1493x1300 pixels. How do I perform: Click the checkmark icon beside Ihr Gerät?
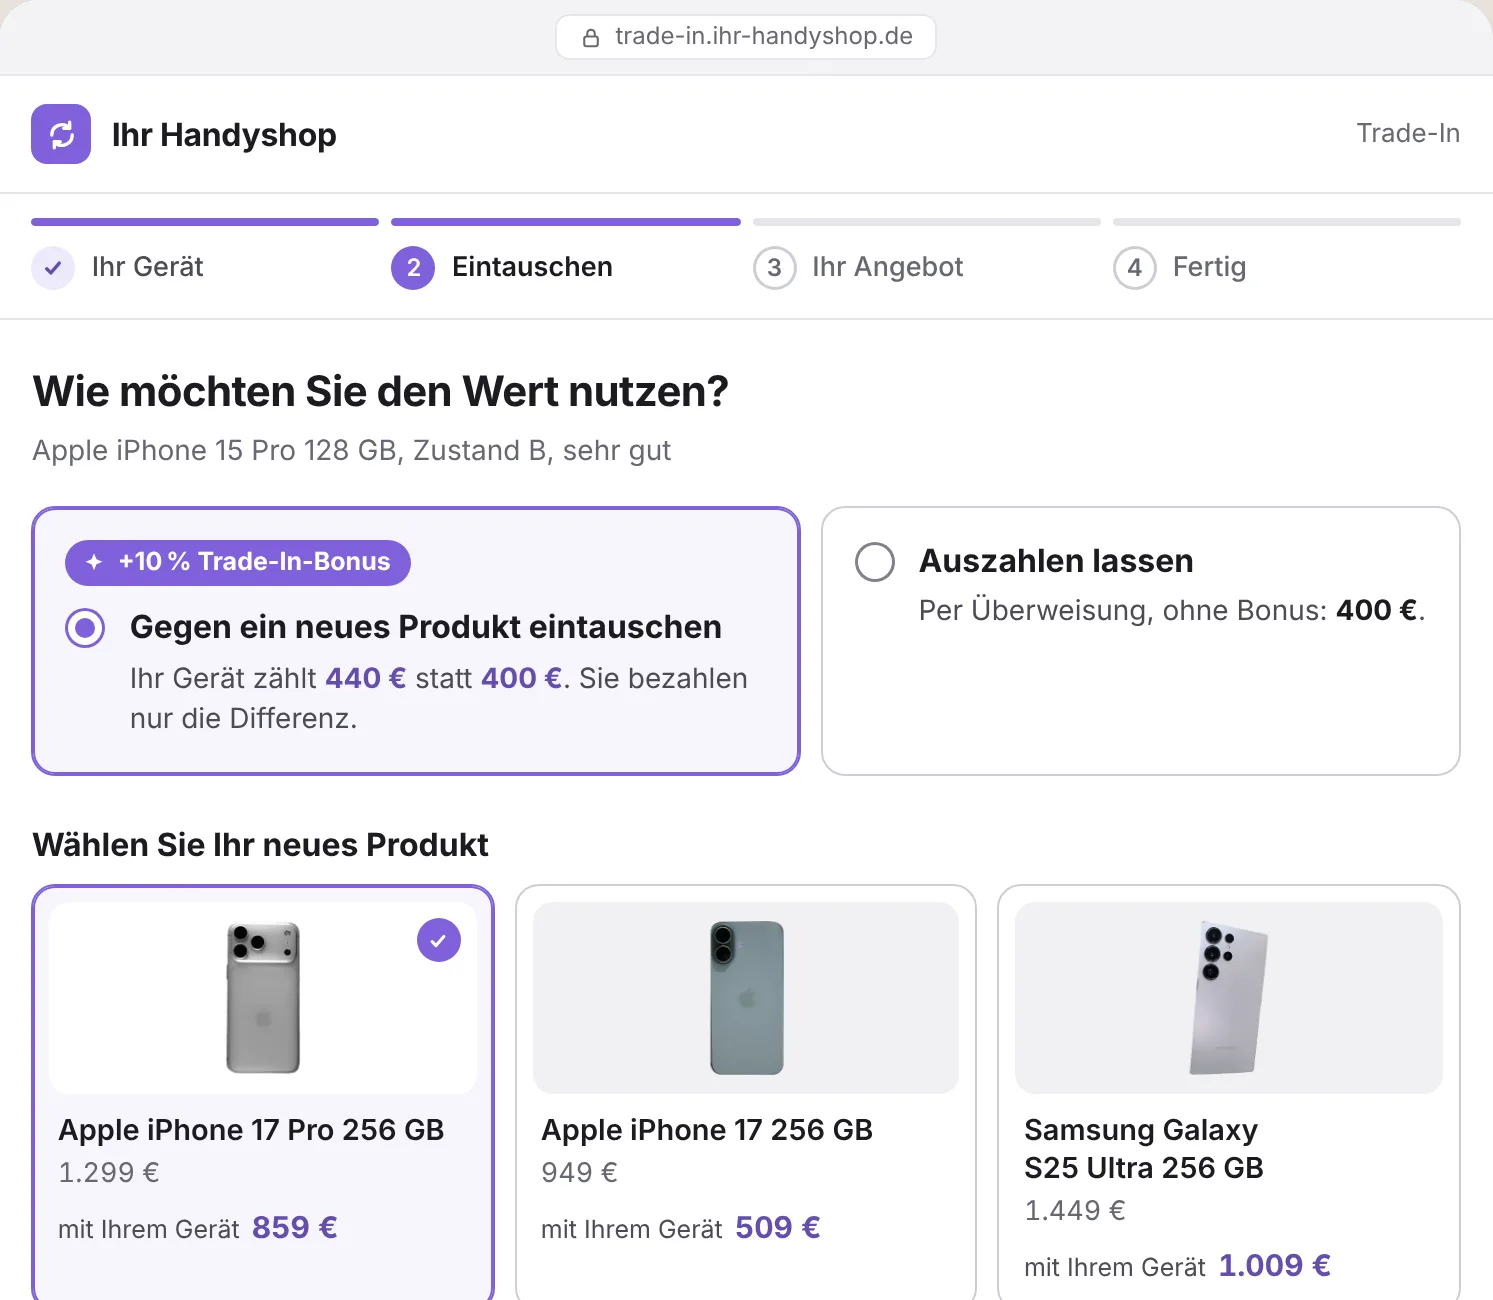53,268
